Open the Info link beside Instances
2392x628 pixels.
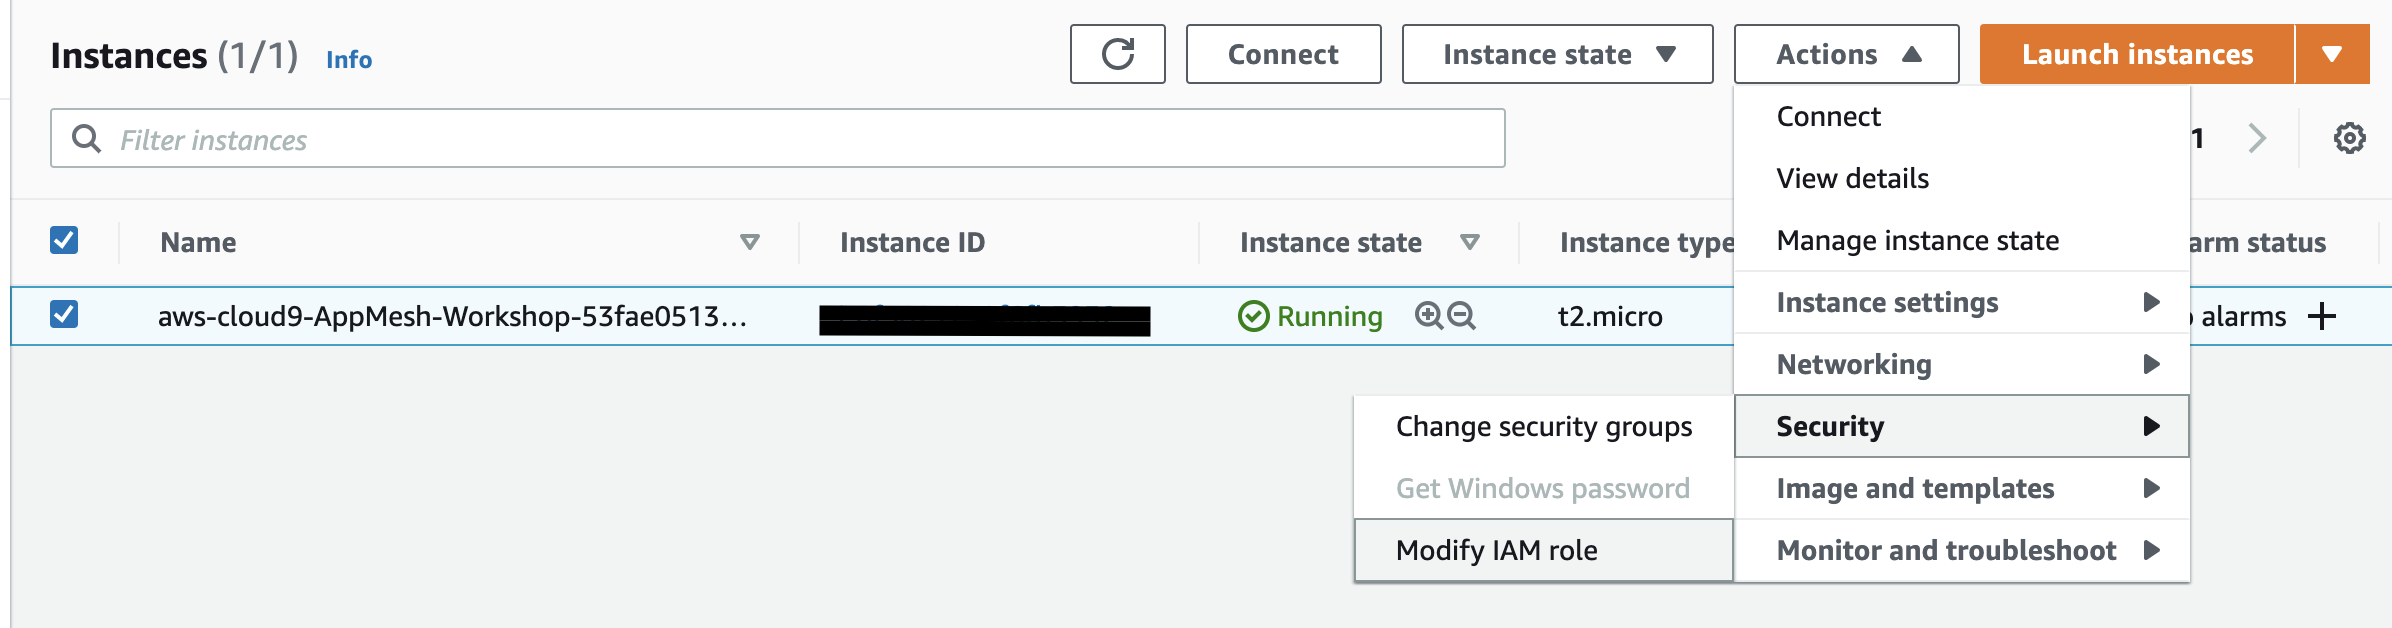point(349,59)
